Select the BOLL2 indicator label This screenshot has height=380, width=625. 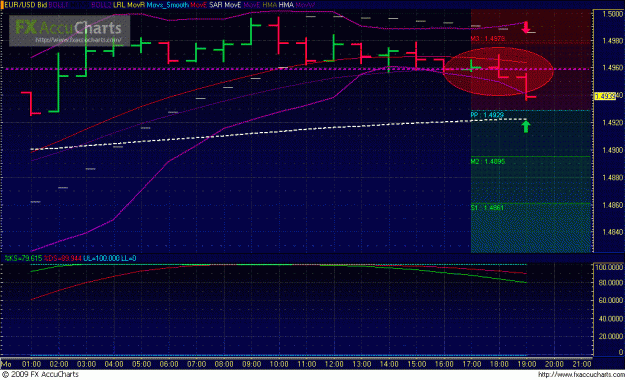click(x=101, y=5)
